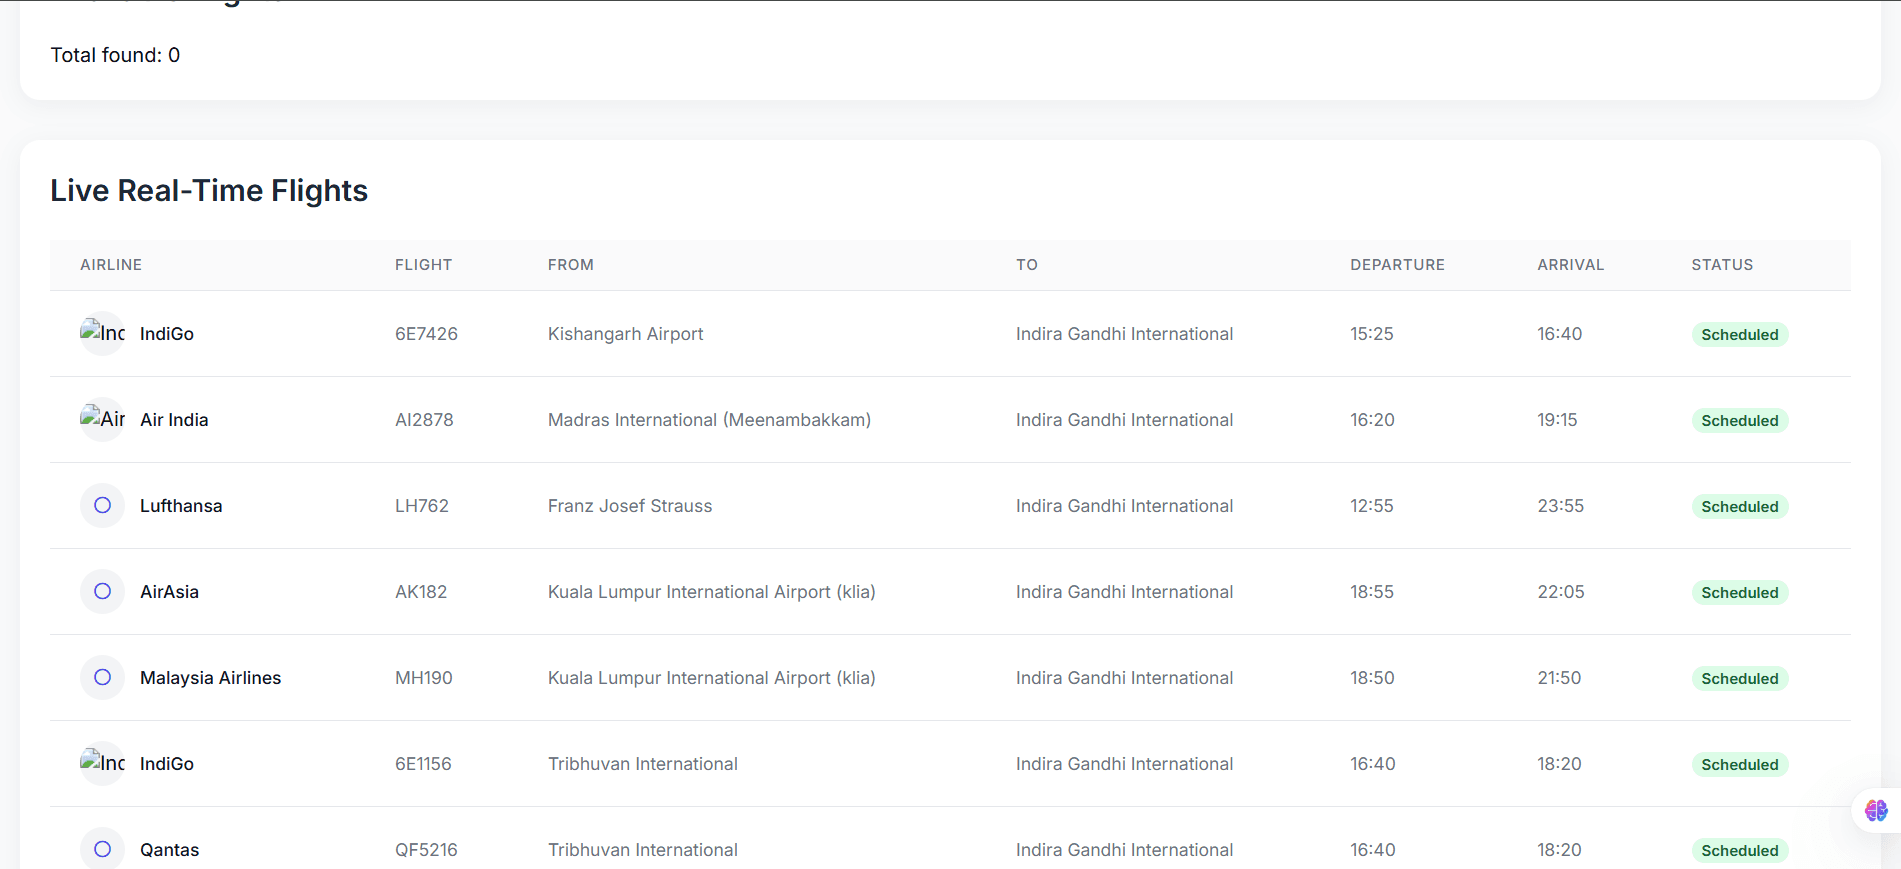Click "Kishangarh Airport" origin cell
Viewport: 1901px width, 869px height.
click(x=625, y=334)
